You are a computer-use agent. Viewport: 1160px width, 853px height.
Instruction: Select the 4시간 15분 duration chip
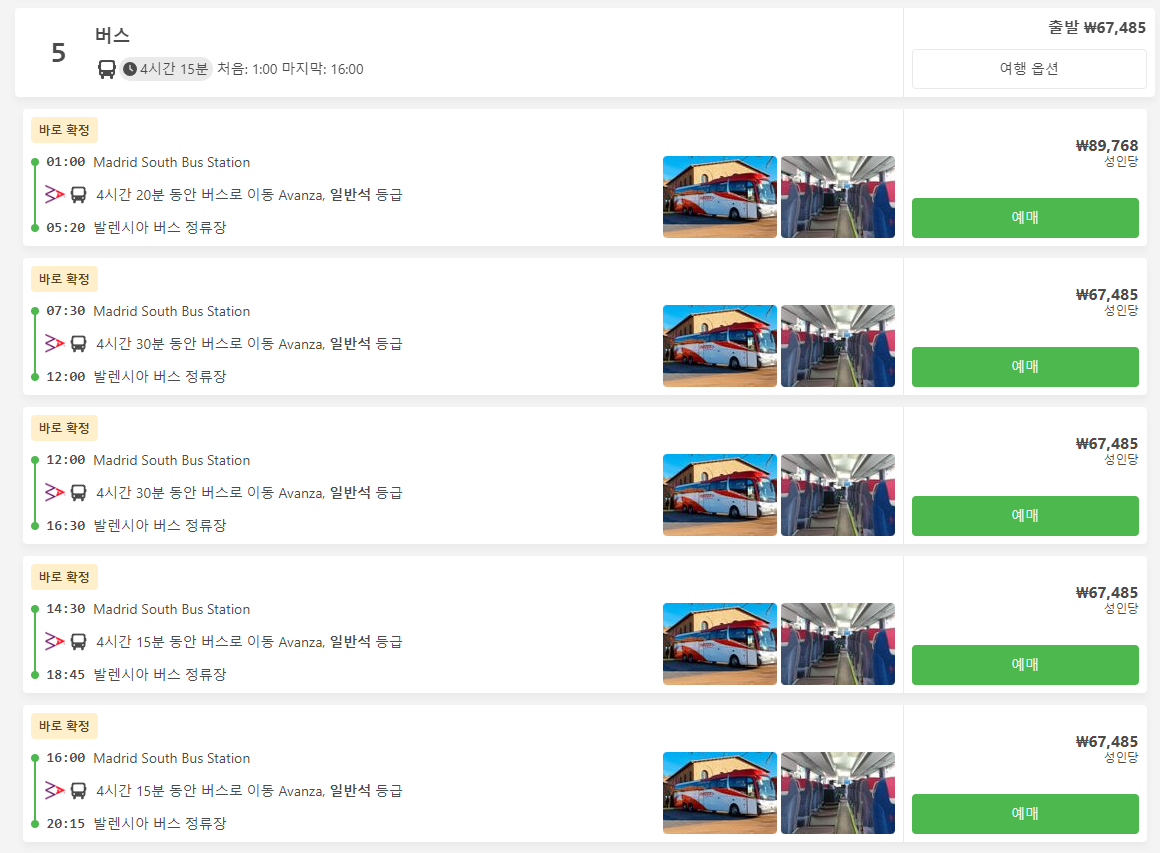point(166,69)
